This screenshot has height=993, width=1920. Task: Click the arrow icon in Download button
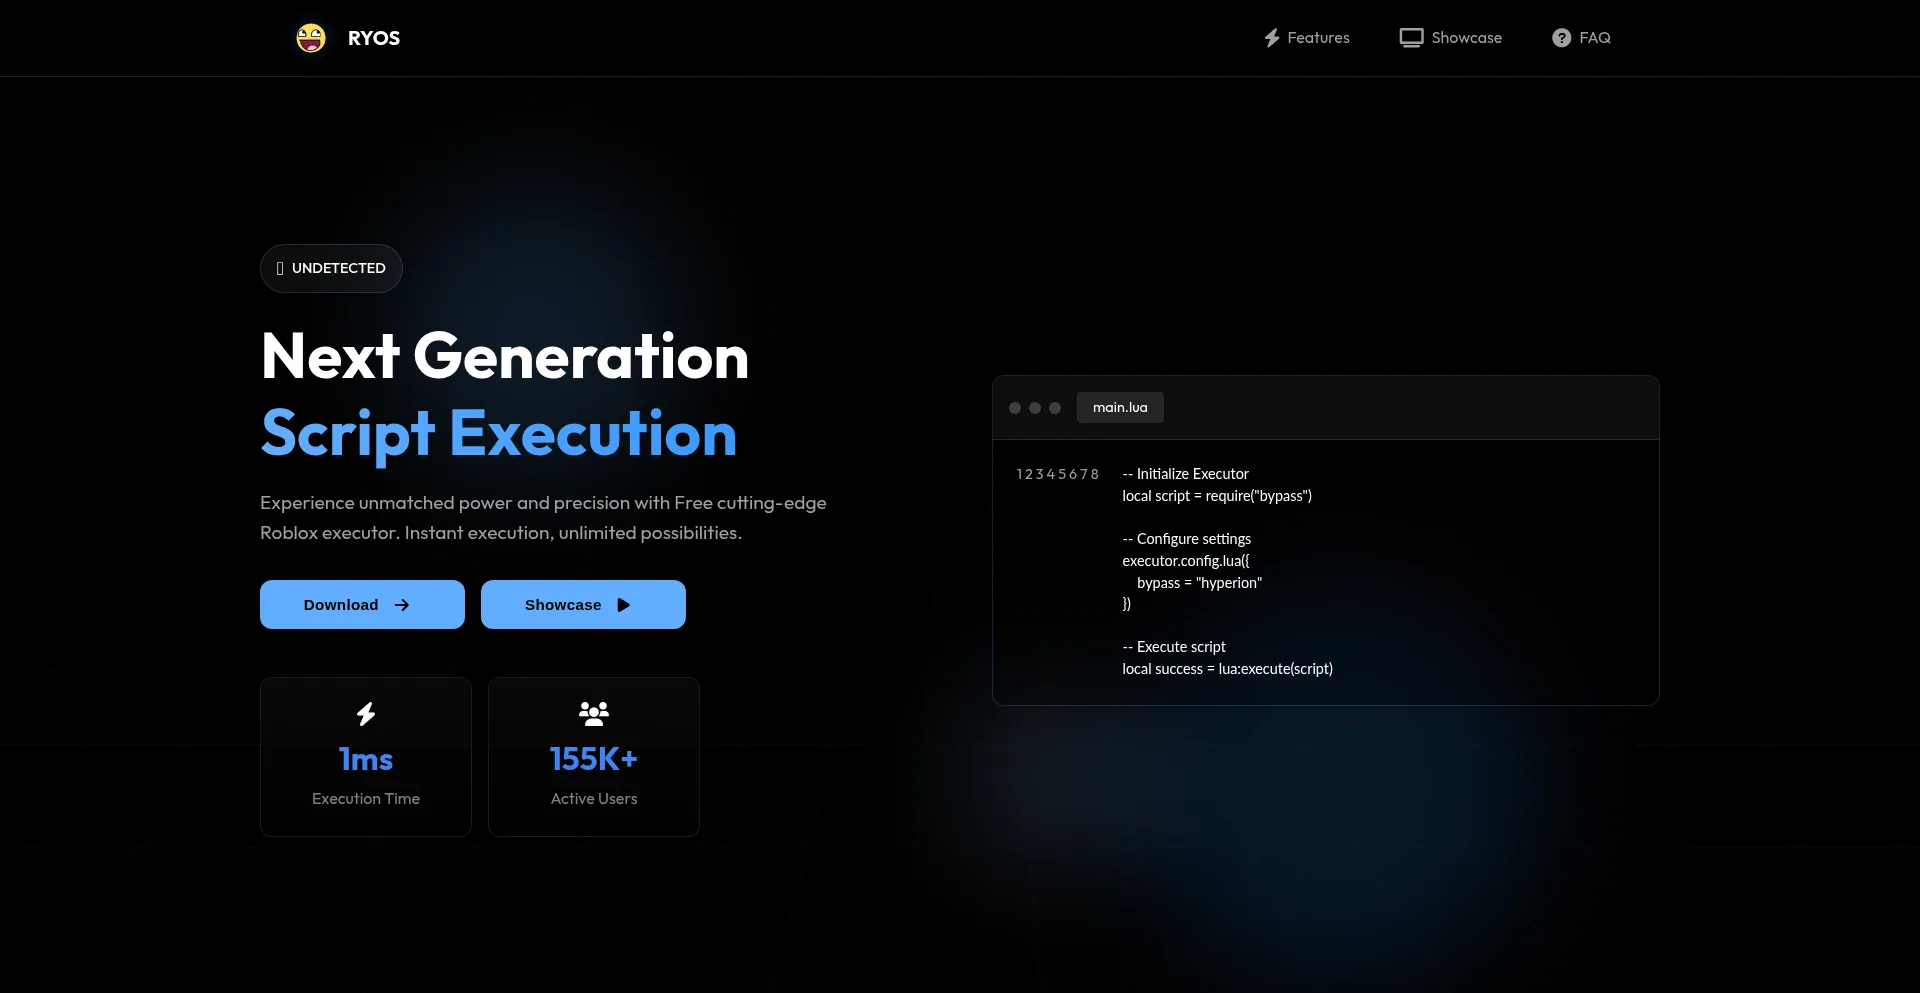[x=402, y=605]
